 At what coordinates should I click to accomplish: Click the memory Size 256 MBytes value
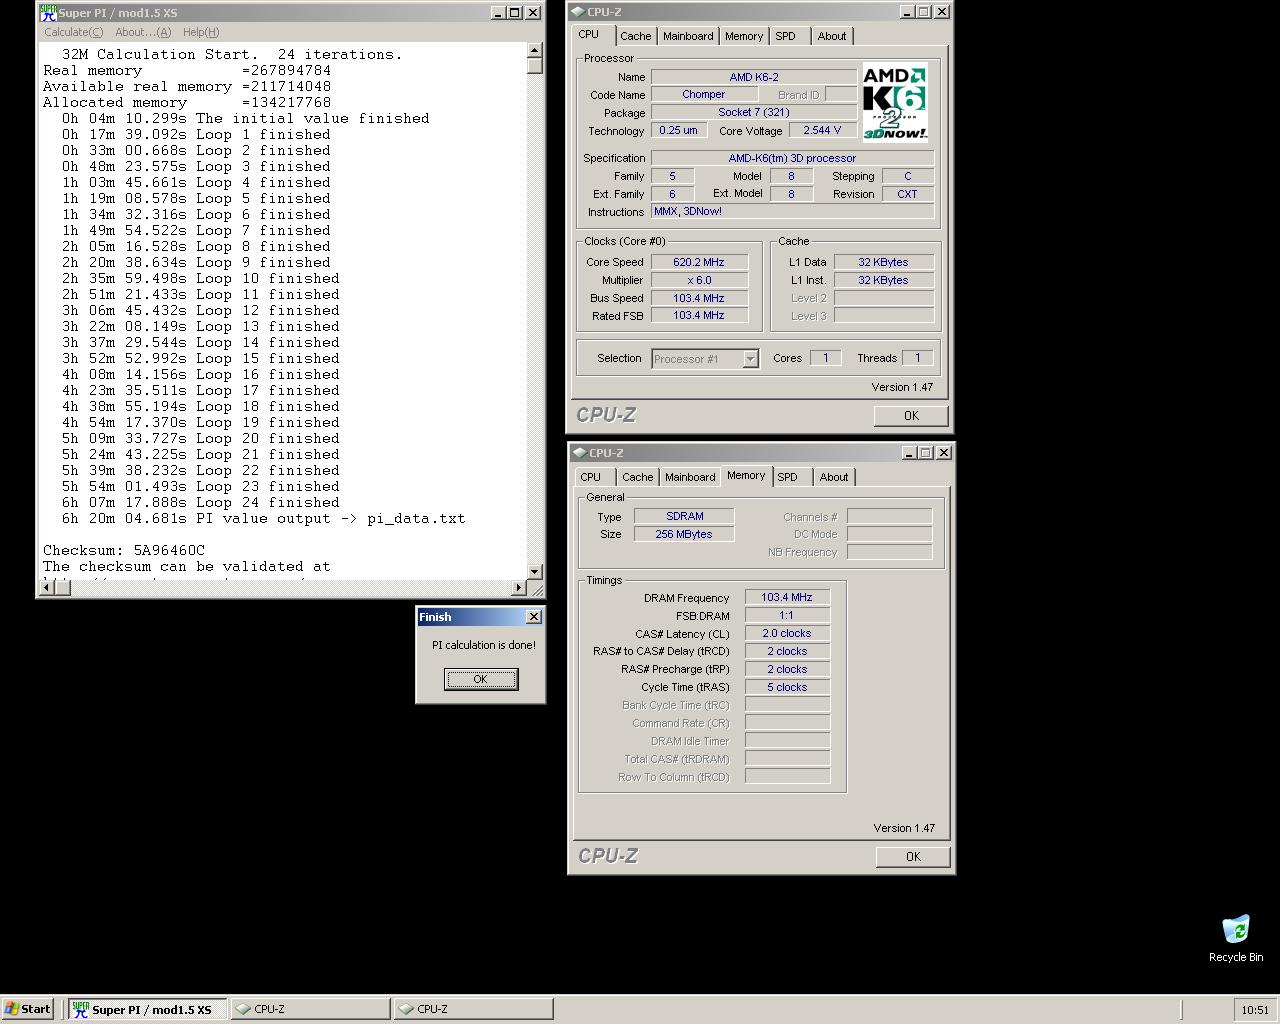[684, 534]
